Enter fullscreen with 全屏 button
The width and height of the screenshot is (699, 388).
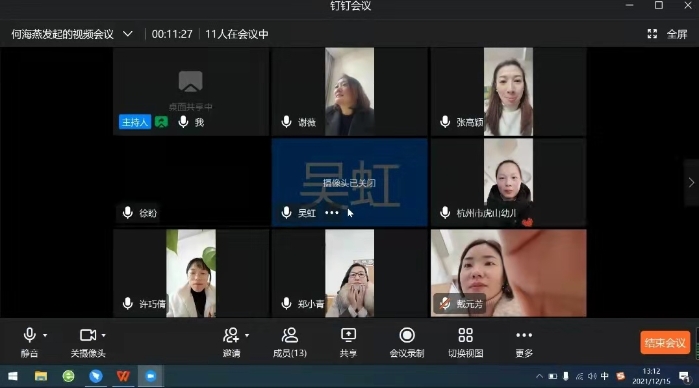677,34
